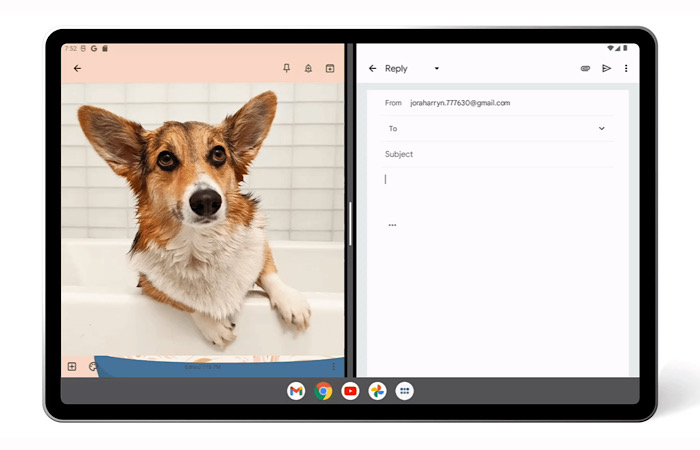Set a reminder bell on the note
The image size is (700, 450).
pos(308,68)
